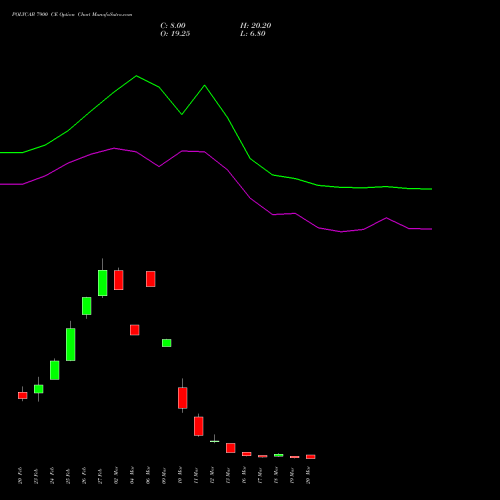Select the red candlestick for 20 Feb

(23, 395)
